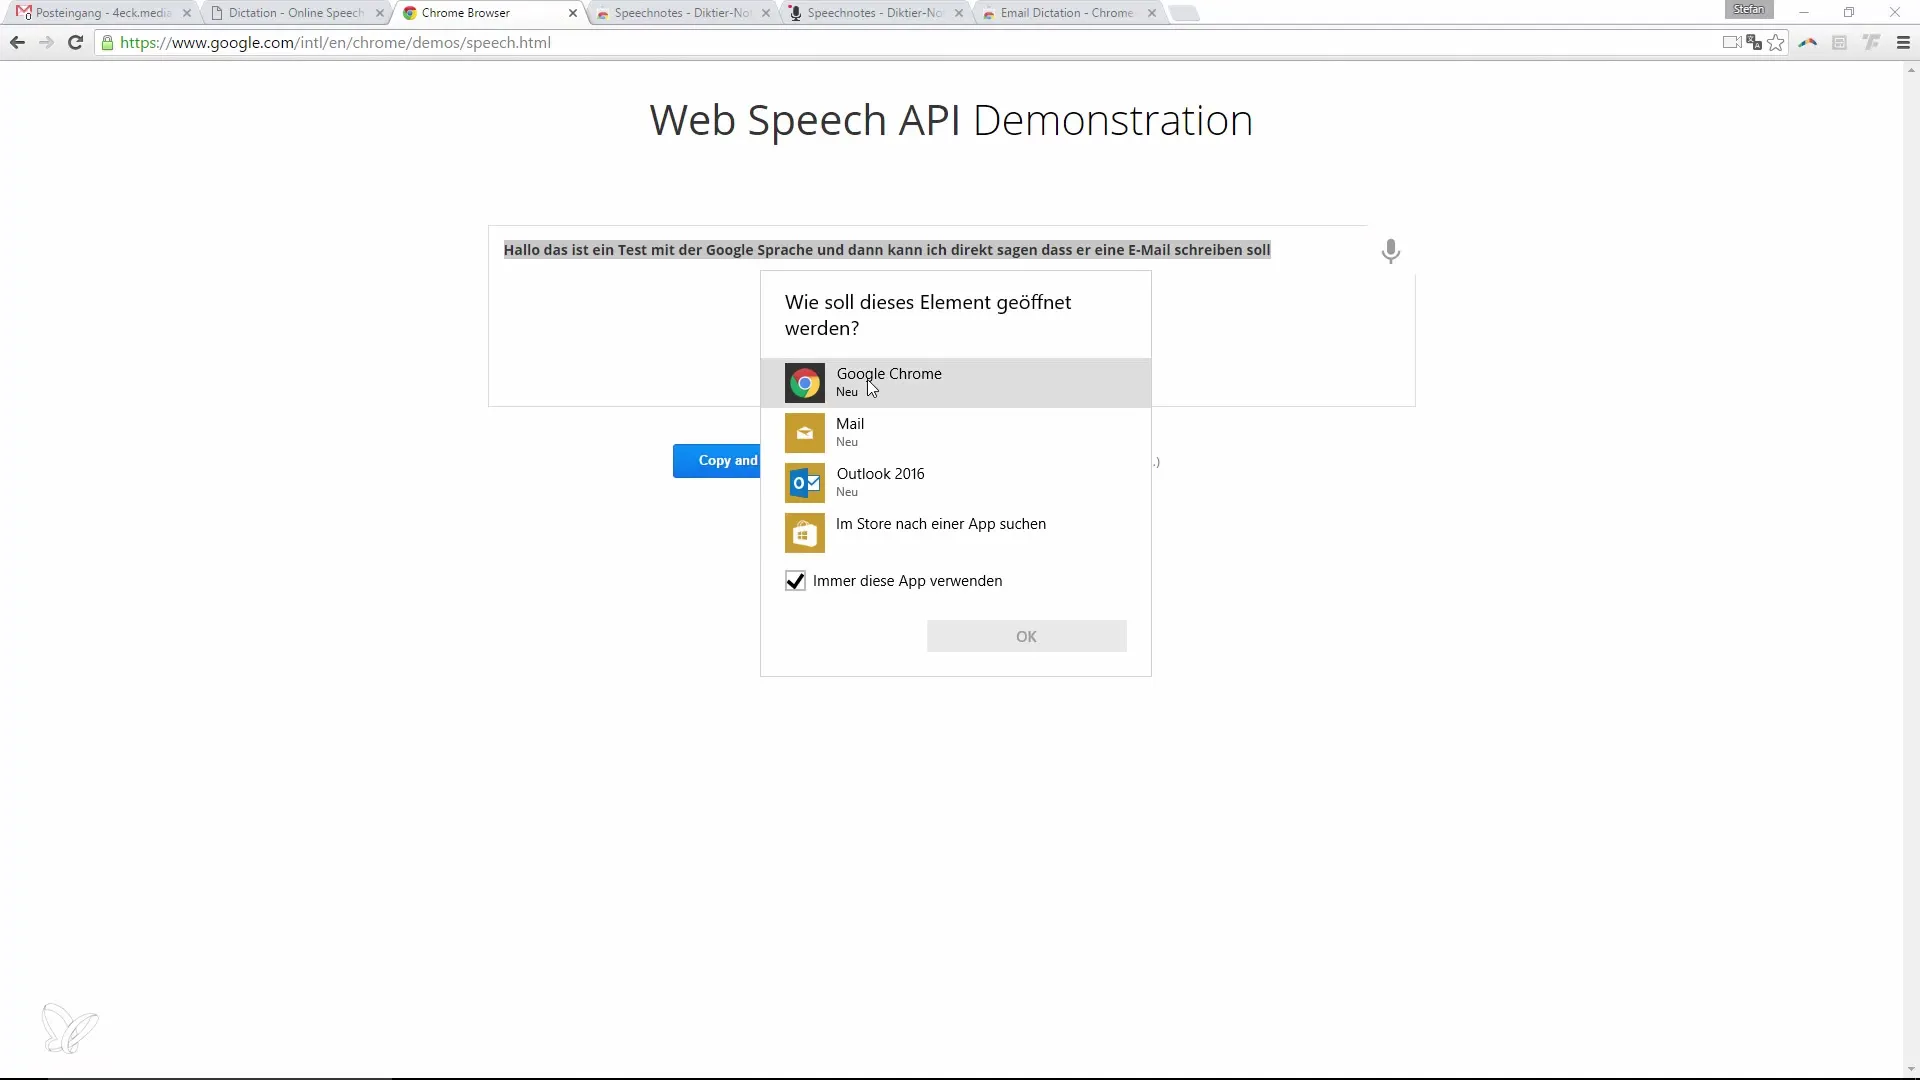Viewport: 1920px width, 1080px height.
Task: Click the Outlook 2016 app icon
Action: pyautogui.click(x=805, y=483)
